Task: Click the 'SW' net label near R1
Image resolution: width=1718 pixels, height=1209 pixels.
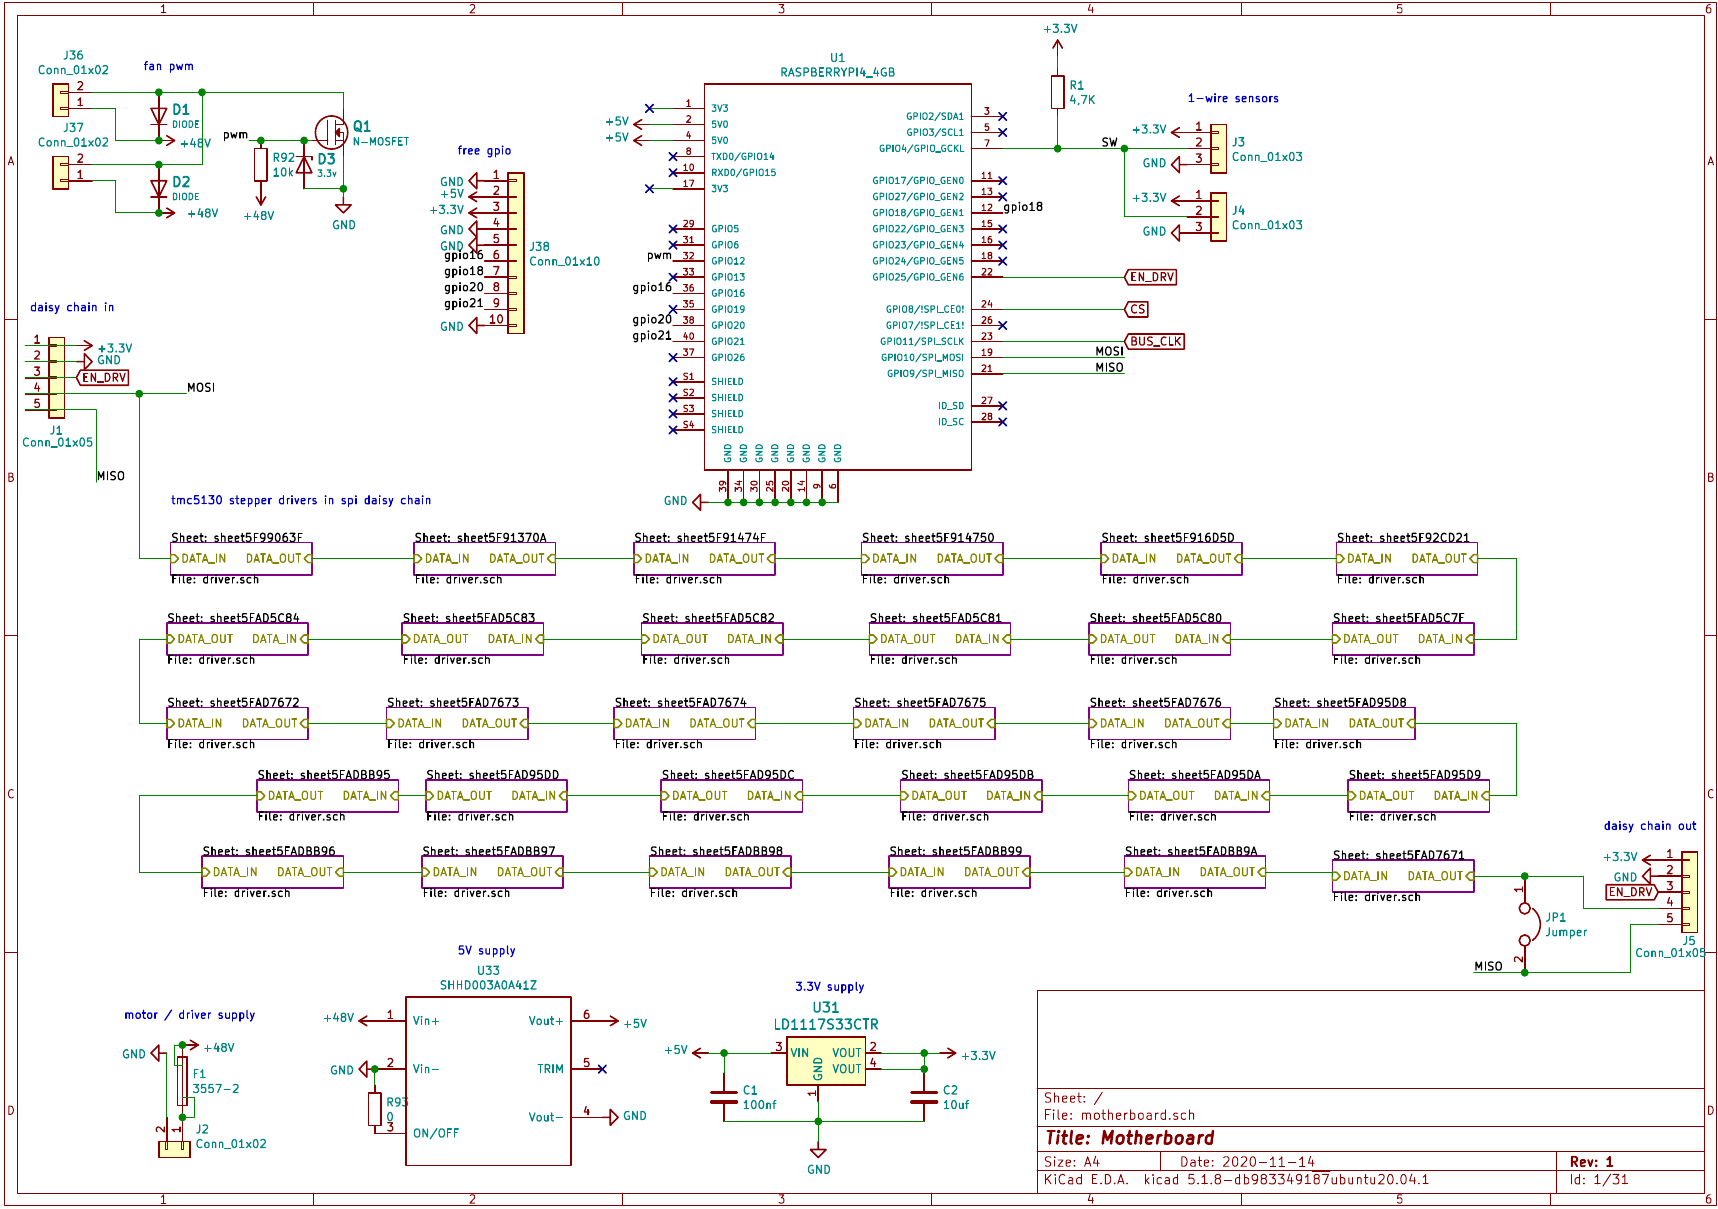Action: tap(1110, 143)
